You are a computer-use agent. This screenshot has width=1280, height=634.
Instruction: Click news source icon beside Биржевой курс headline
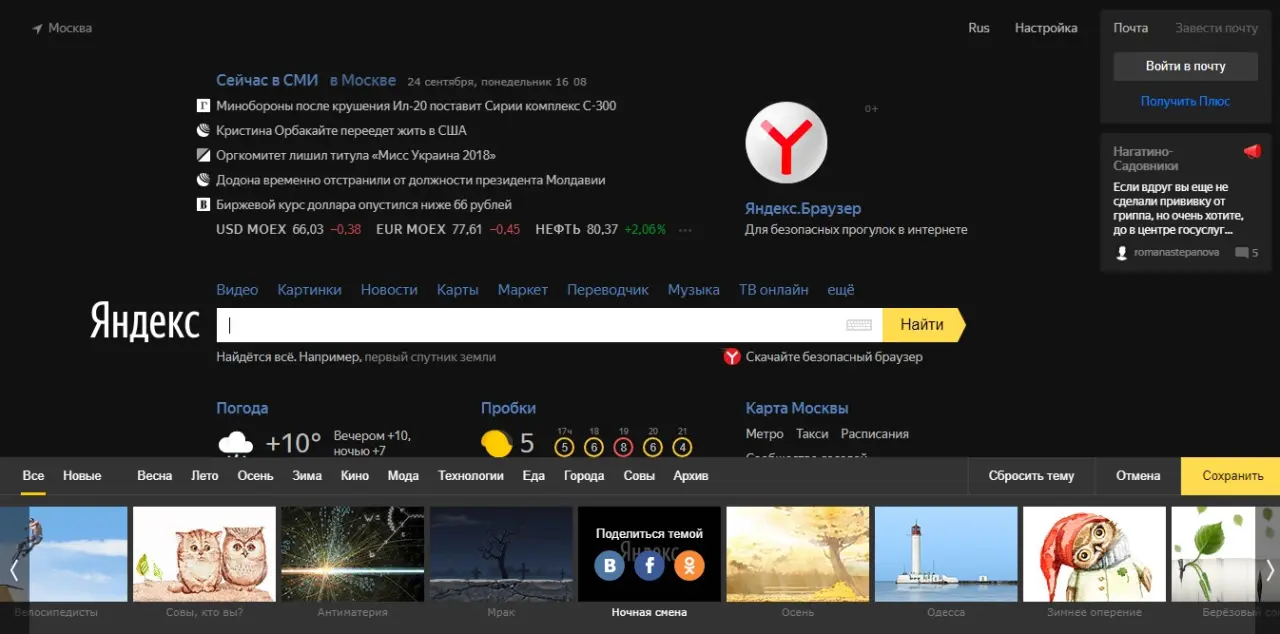point(203,205)
